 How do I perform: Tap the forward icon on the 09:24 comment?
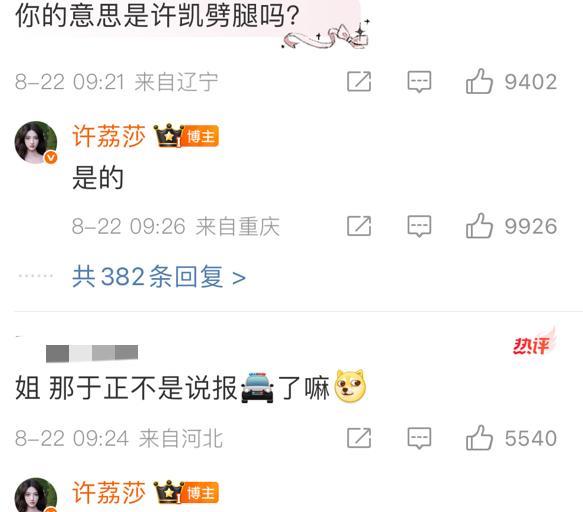359,438
